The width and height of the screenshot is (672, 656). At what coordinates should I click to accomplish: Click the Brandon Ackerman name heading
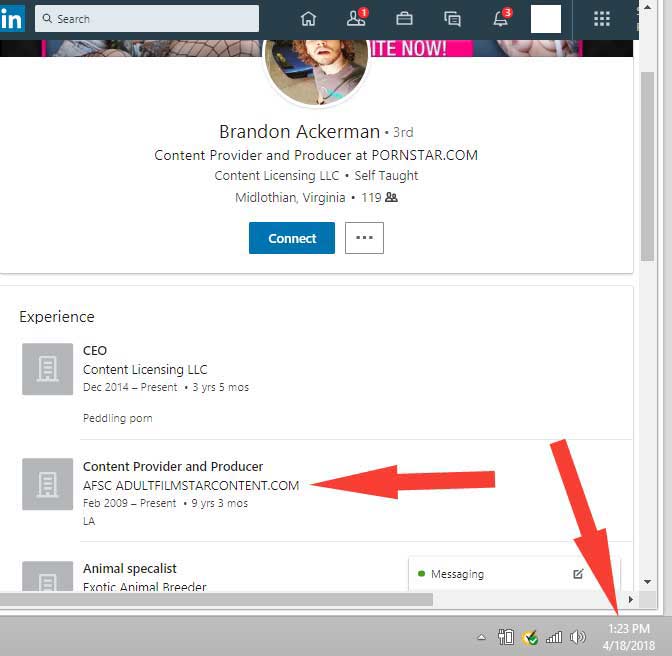tap(299, 132)
